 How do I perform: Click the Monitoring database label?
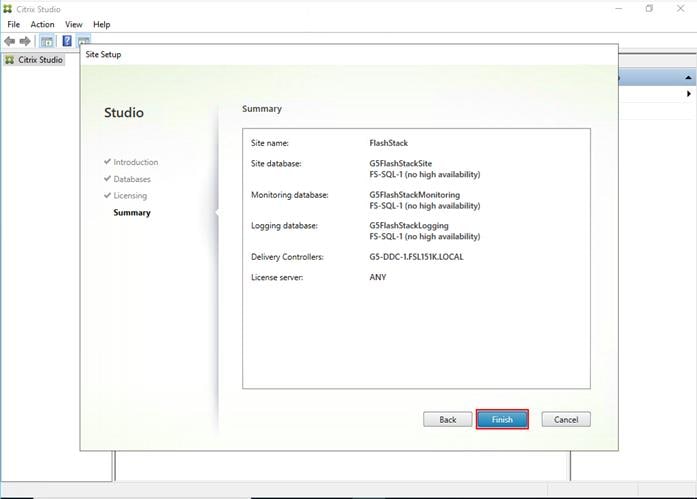pos(290,195)
